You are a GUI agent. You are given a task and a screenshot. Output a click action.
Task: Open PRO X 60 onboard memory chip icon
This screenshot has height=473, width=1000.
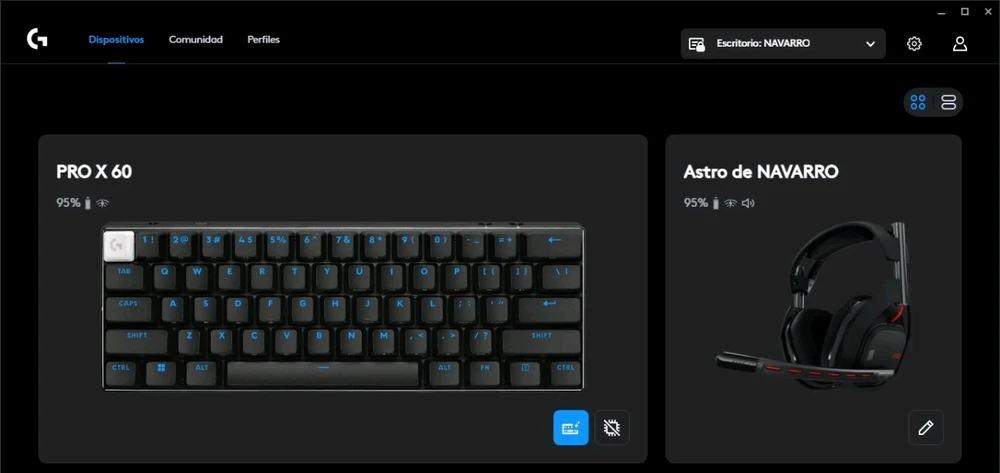(612, 427)
